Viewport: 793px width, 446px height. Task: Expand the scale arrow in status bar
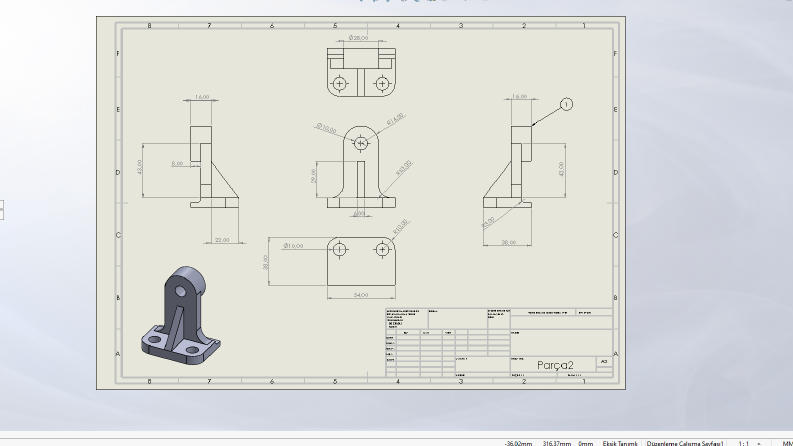[759, 443]
